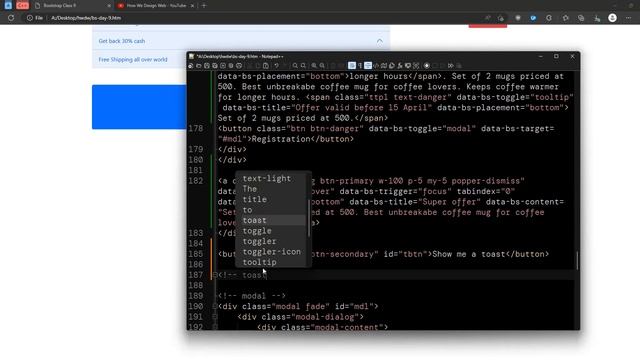The image size is (640, 360).
Task: Open folder as workspace toolbar icon
Action: point(407,66)
